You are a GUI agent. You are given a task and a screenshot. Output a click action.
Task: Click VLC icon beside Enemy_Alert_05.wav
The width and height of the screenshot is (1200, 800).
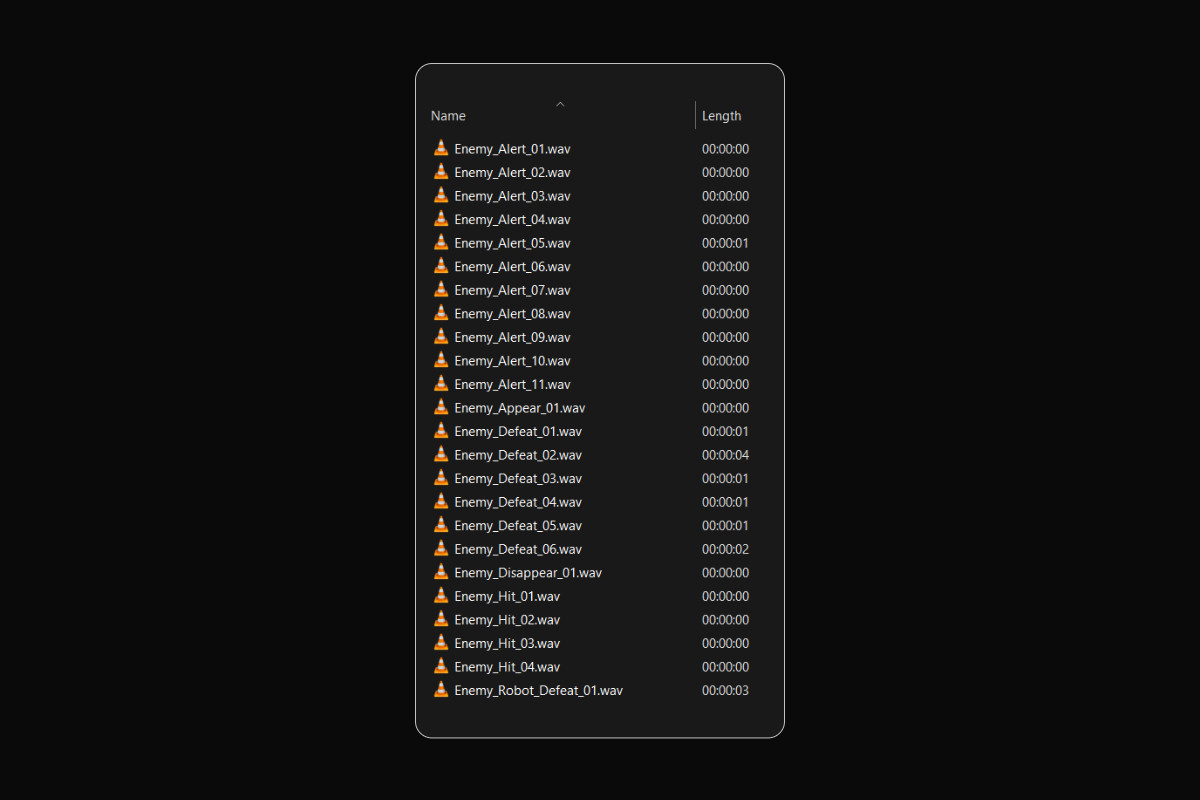[x=441, y=242]
